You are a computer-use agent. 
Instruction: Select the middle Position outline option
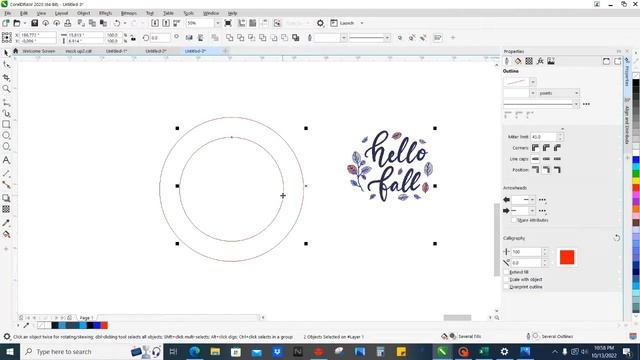point(546,170)
